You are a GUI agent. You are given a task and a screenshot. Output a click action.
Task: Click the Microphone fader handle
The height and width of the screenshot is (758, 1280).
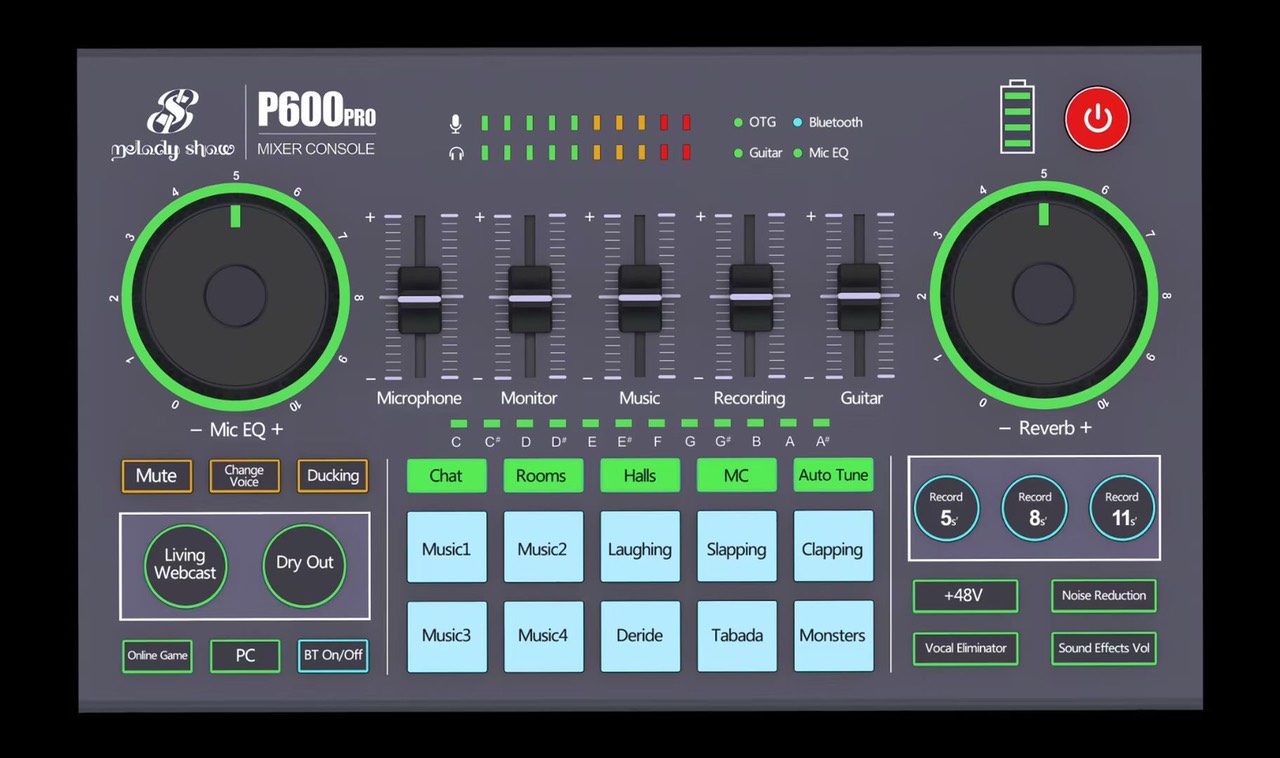[x=419, y=298]
